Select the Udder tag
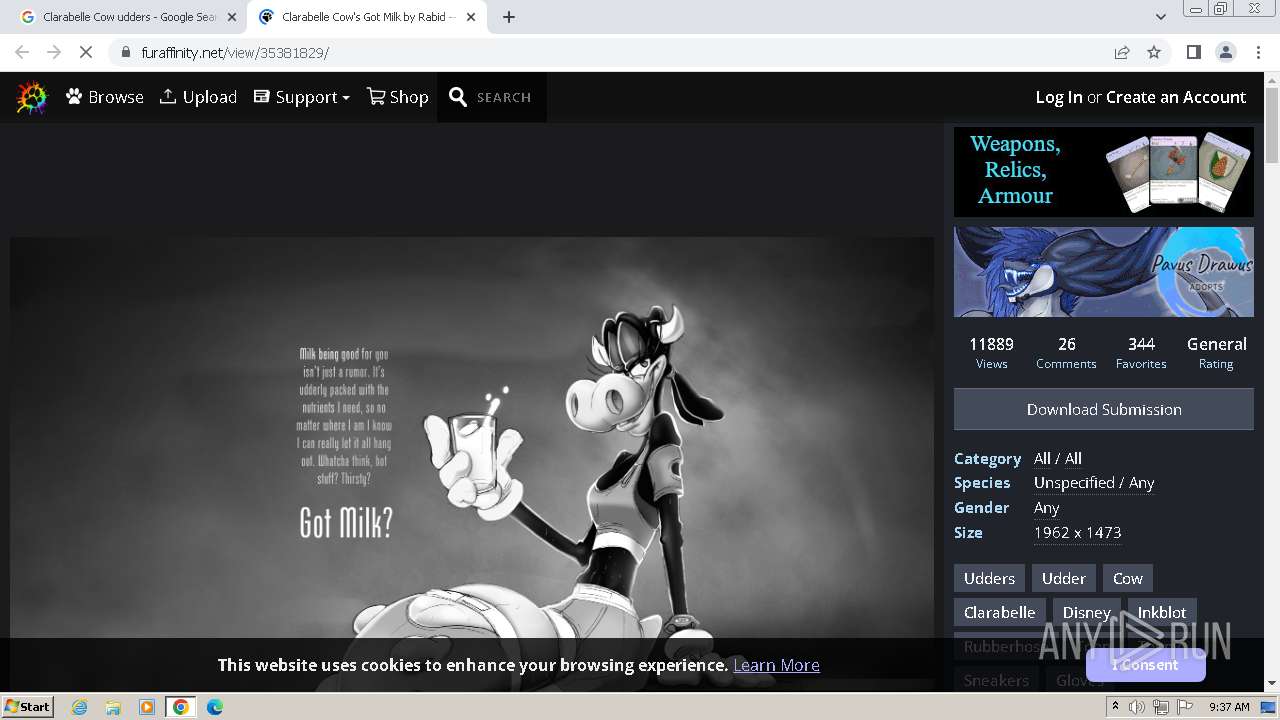 coord(1063,578)
